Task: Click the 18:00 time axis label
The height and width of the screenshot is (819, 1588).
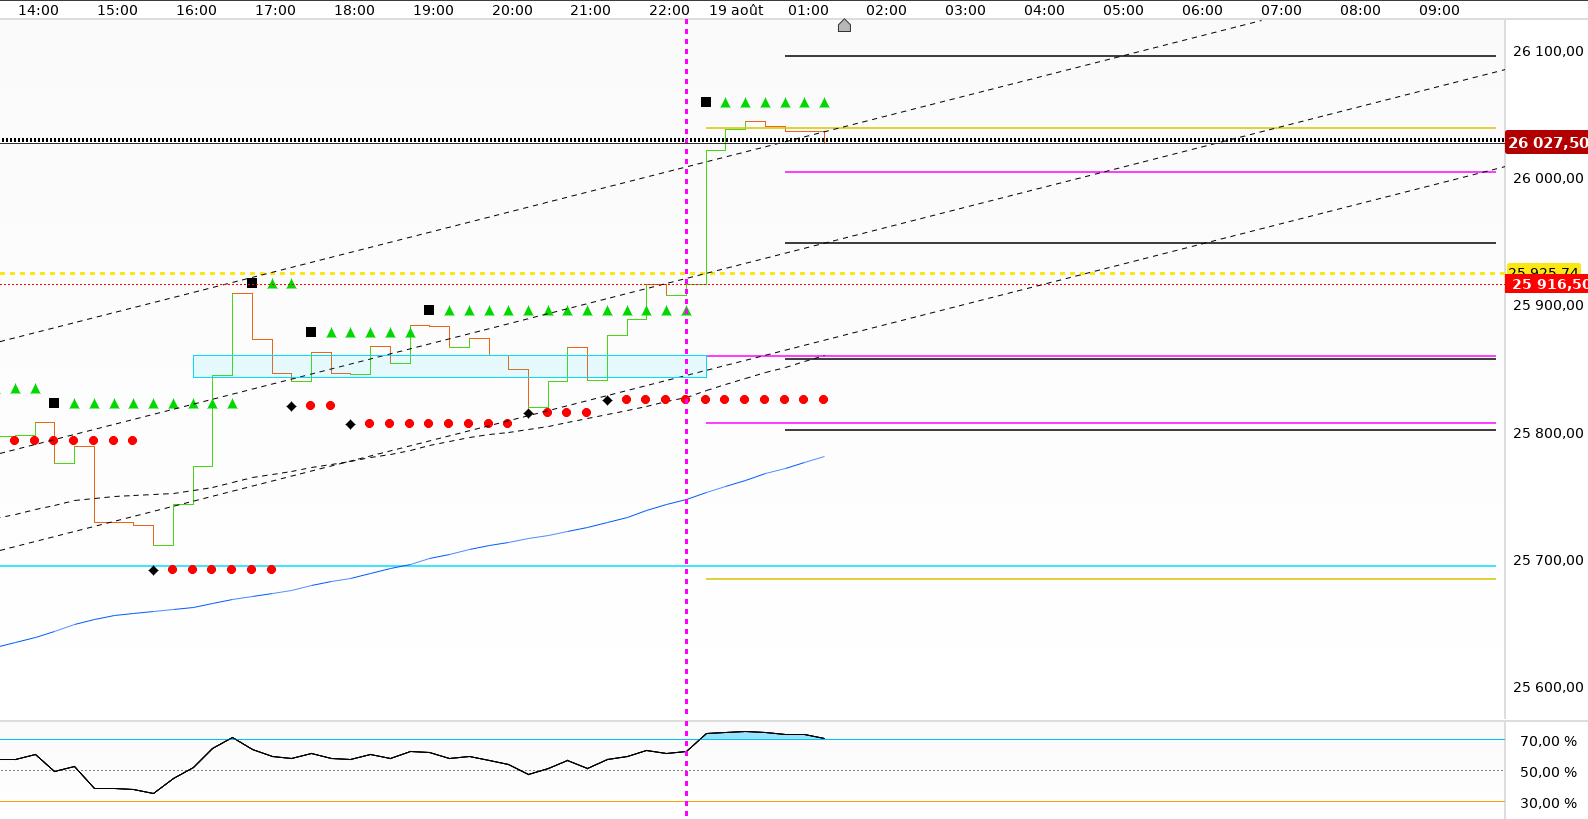Action: click(x=354, y=10)
